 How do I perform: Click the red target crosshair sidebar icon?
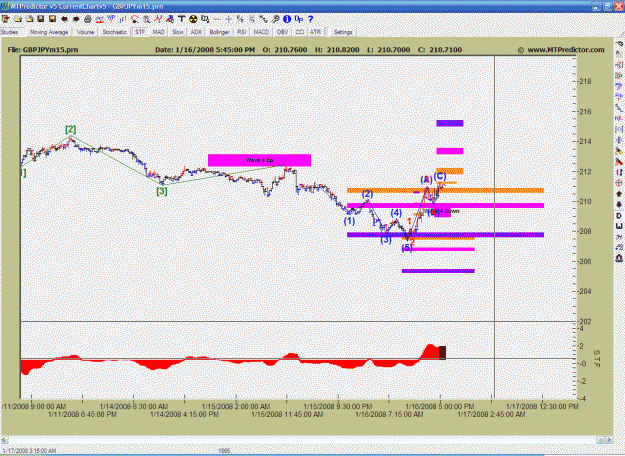tap(619, 183)
